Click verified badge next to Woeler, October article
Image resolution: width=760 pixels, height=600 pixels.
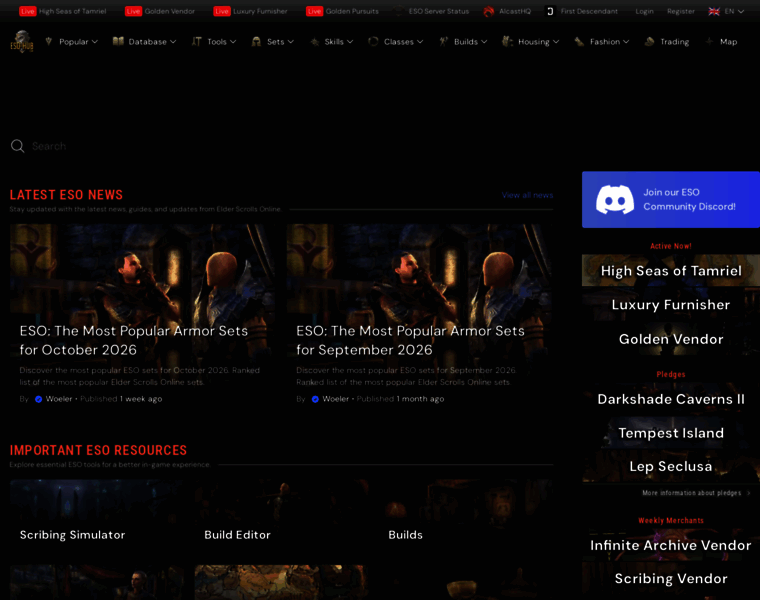pyautogui.click(x=38, y=399)
